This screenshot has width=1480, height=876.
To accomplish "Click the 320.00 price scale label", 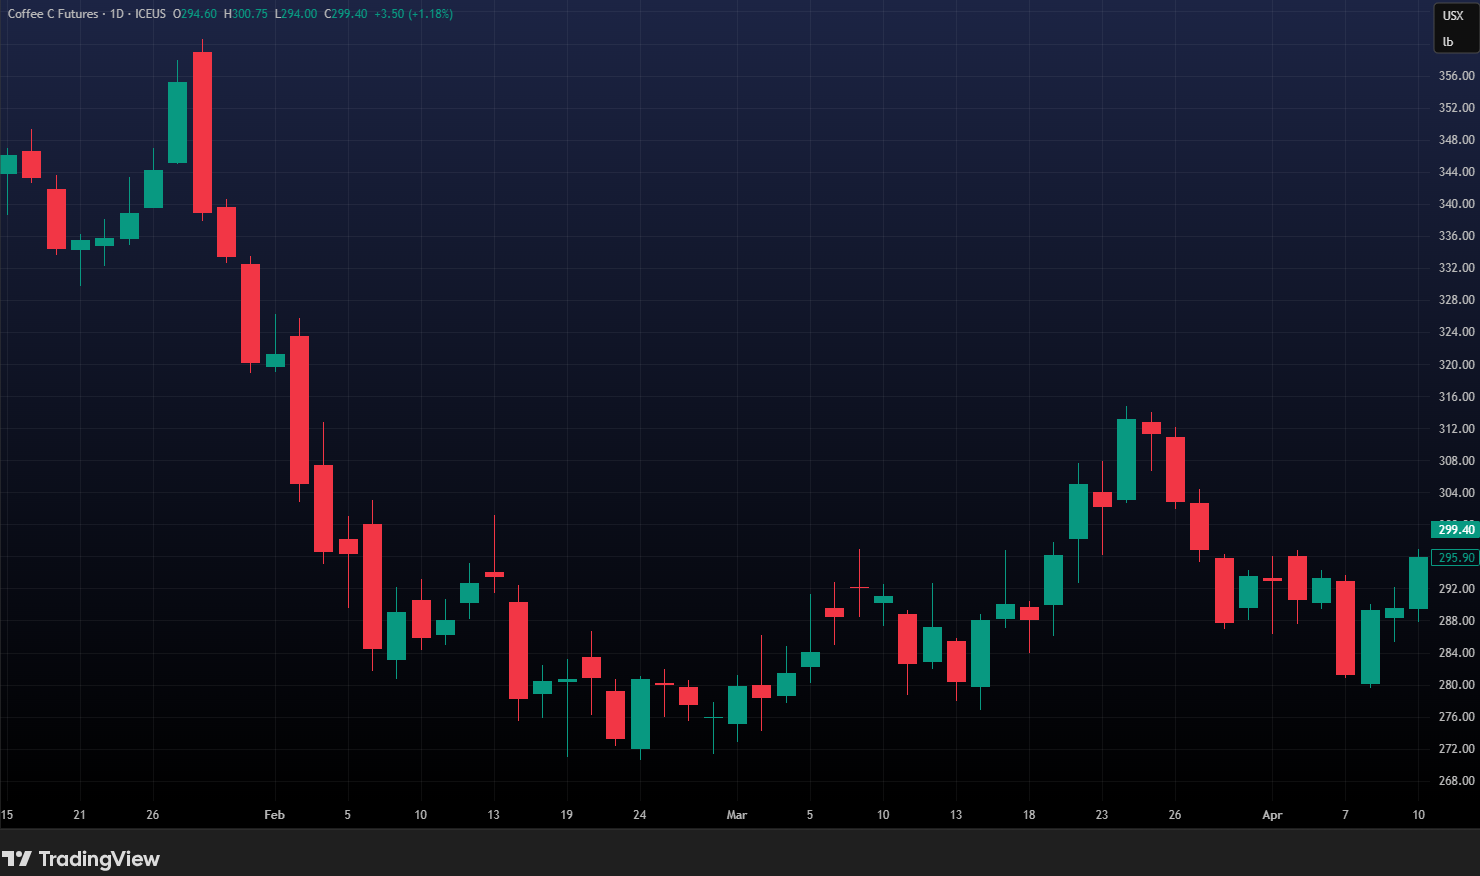I will tap(1456, 365).
